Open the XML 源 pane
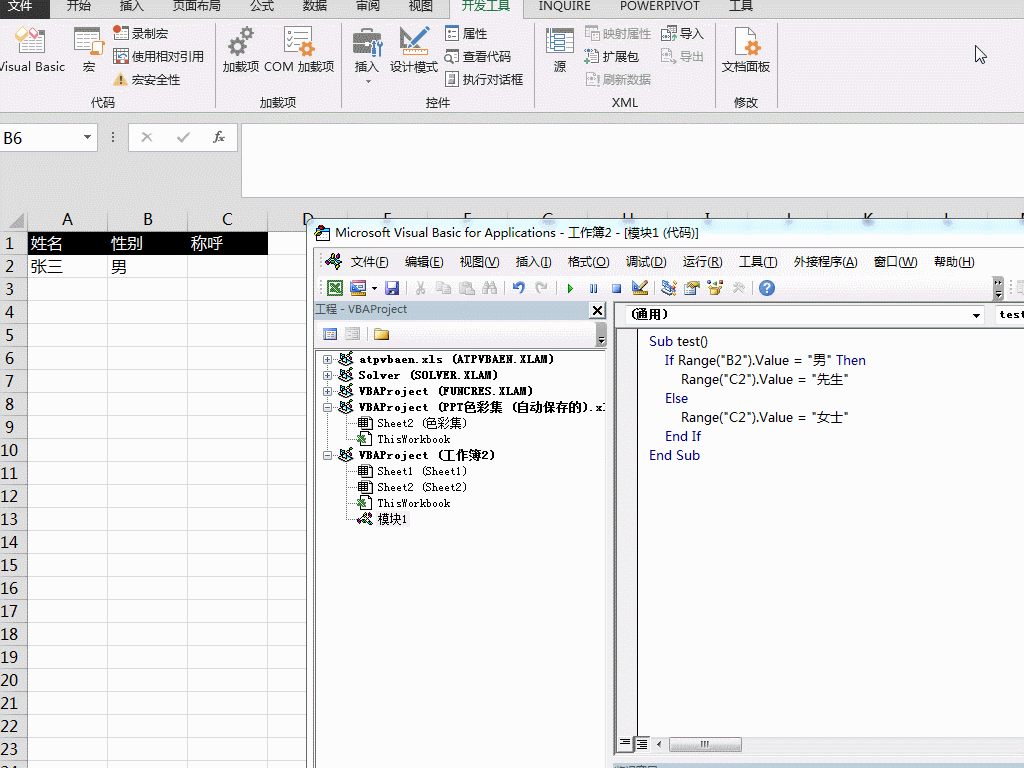1024x768 pixels. (x=560, y=50)
